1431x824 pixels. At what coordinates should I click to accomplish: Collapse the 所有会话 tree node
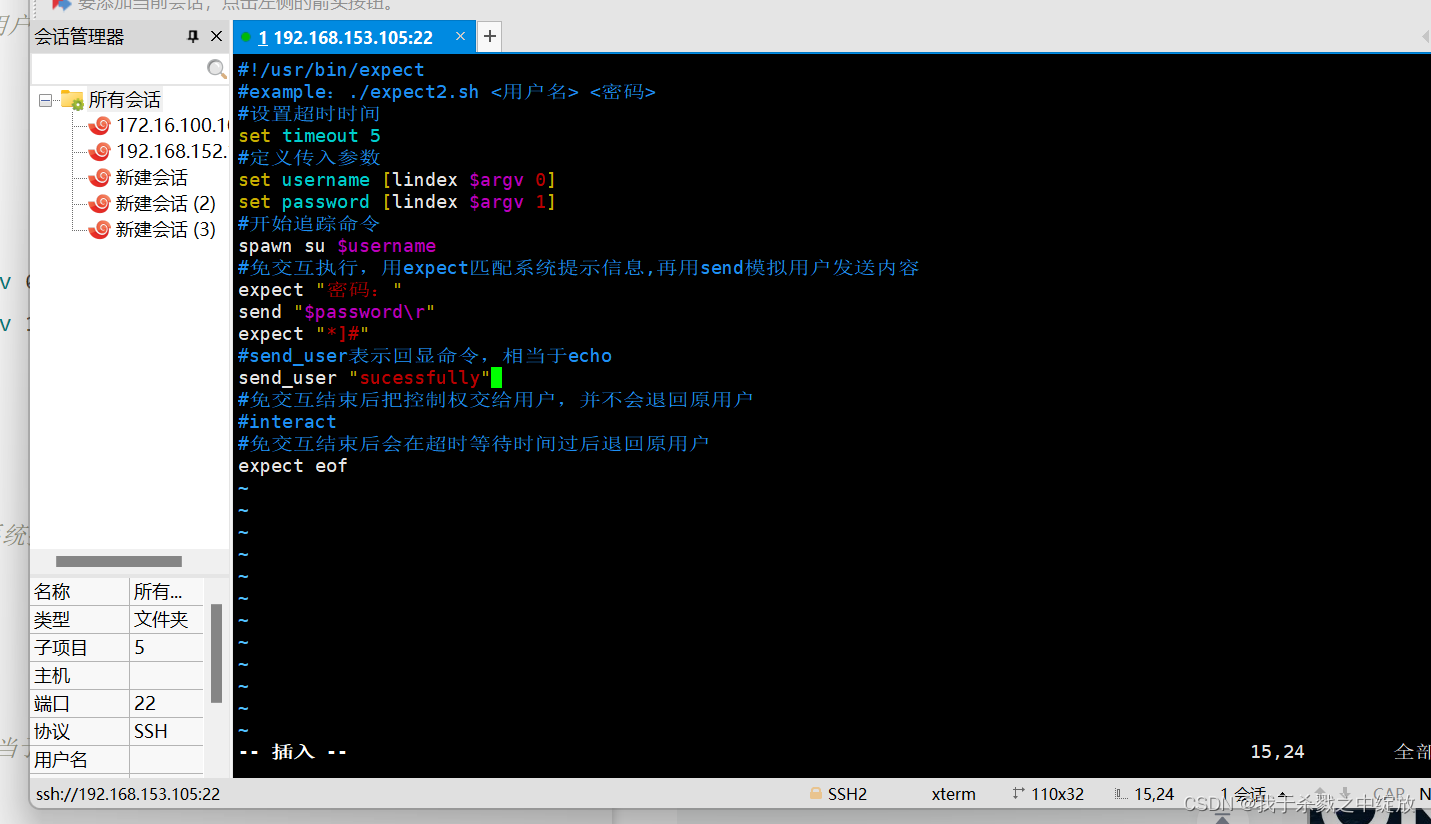[45, 99]
